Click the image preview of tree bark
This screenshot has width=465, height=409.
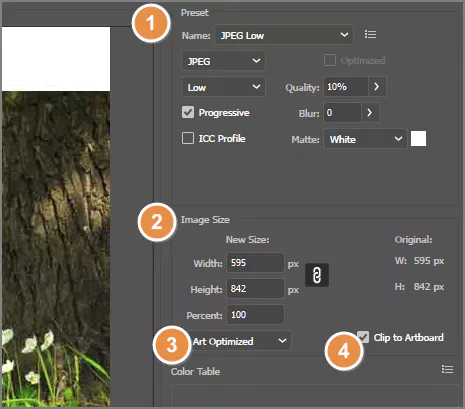click(x=56, y=249)
